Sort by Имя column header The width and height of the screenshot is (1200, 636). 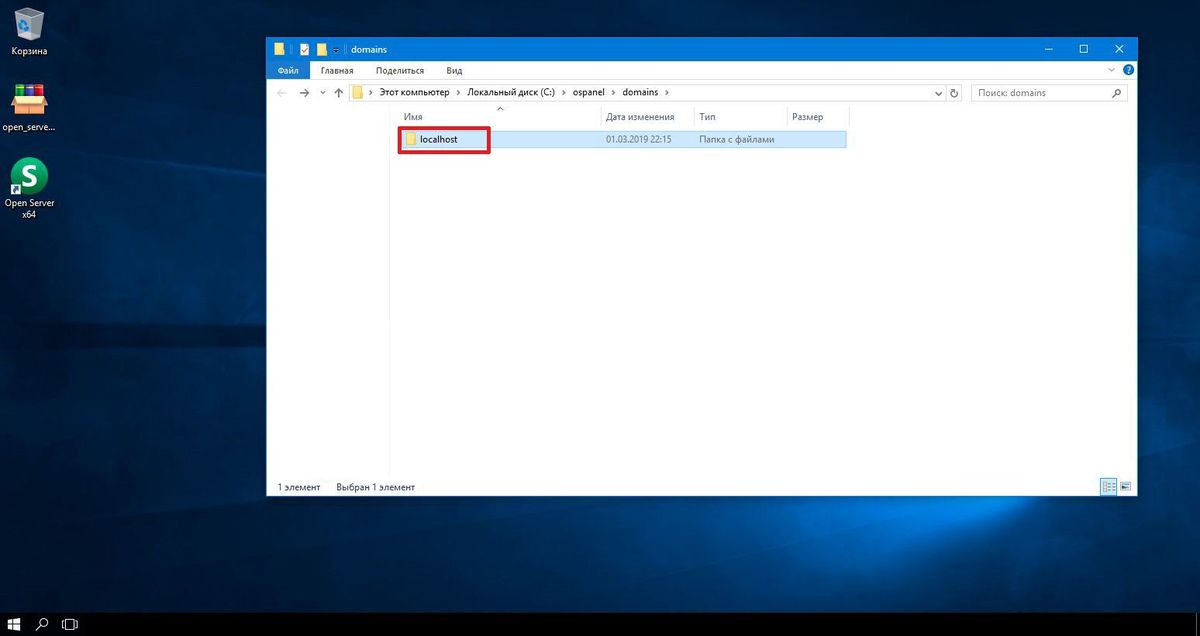[x=413, y=117]
